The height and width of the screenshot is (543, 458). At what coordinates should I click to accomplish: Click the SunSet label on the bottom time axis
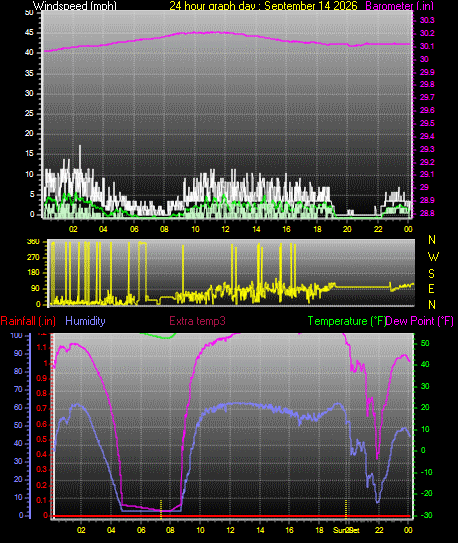pos(347,530)
